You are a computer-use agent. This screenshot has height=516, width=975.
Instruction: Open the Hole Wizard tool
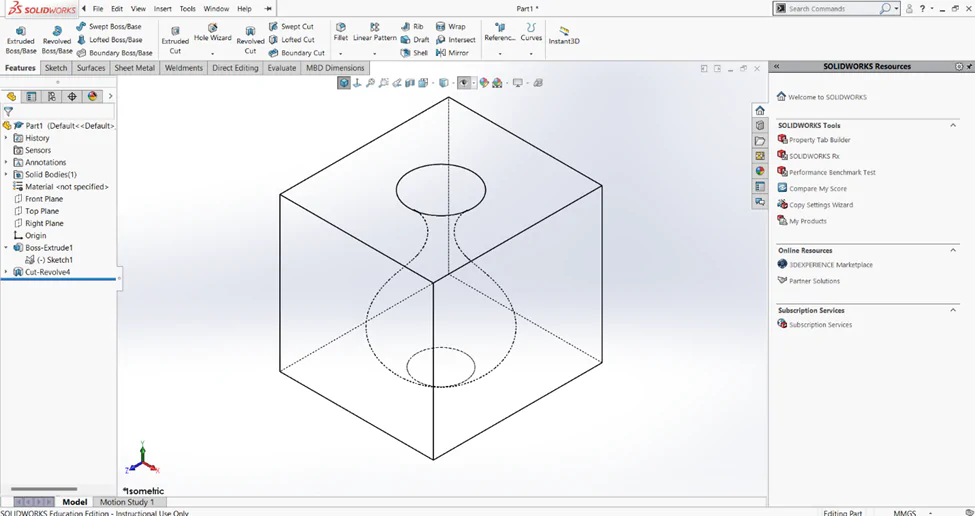(213, 33)
